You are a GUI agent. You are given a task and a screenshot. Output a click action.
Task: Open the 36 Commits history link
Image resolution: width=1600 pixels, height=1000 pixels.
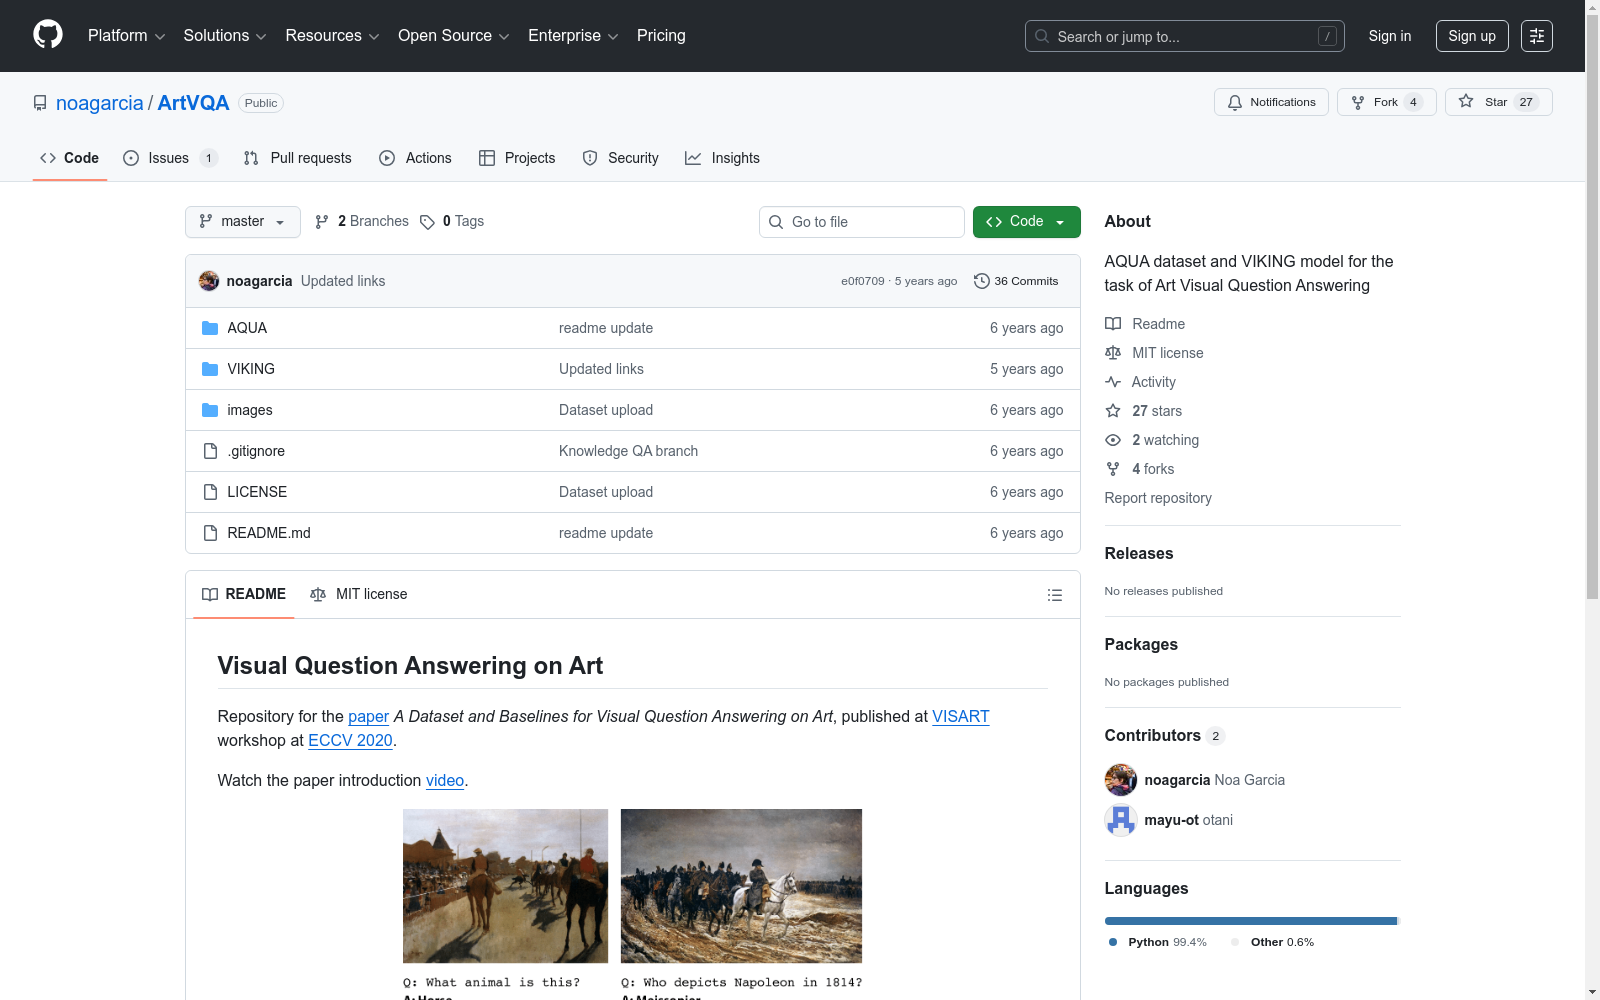coord(1016,281)
